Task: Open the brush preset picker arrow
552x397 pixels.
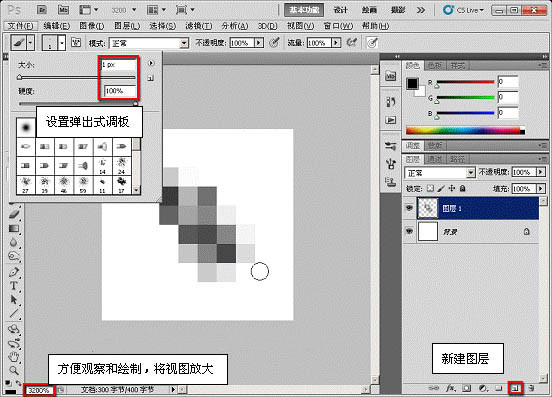Action: pyautogui.click(x=62, y=43)
